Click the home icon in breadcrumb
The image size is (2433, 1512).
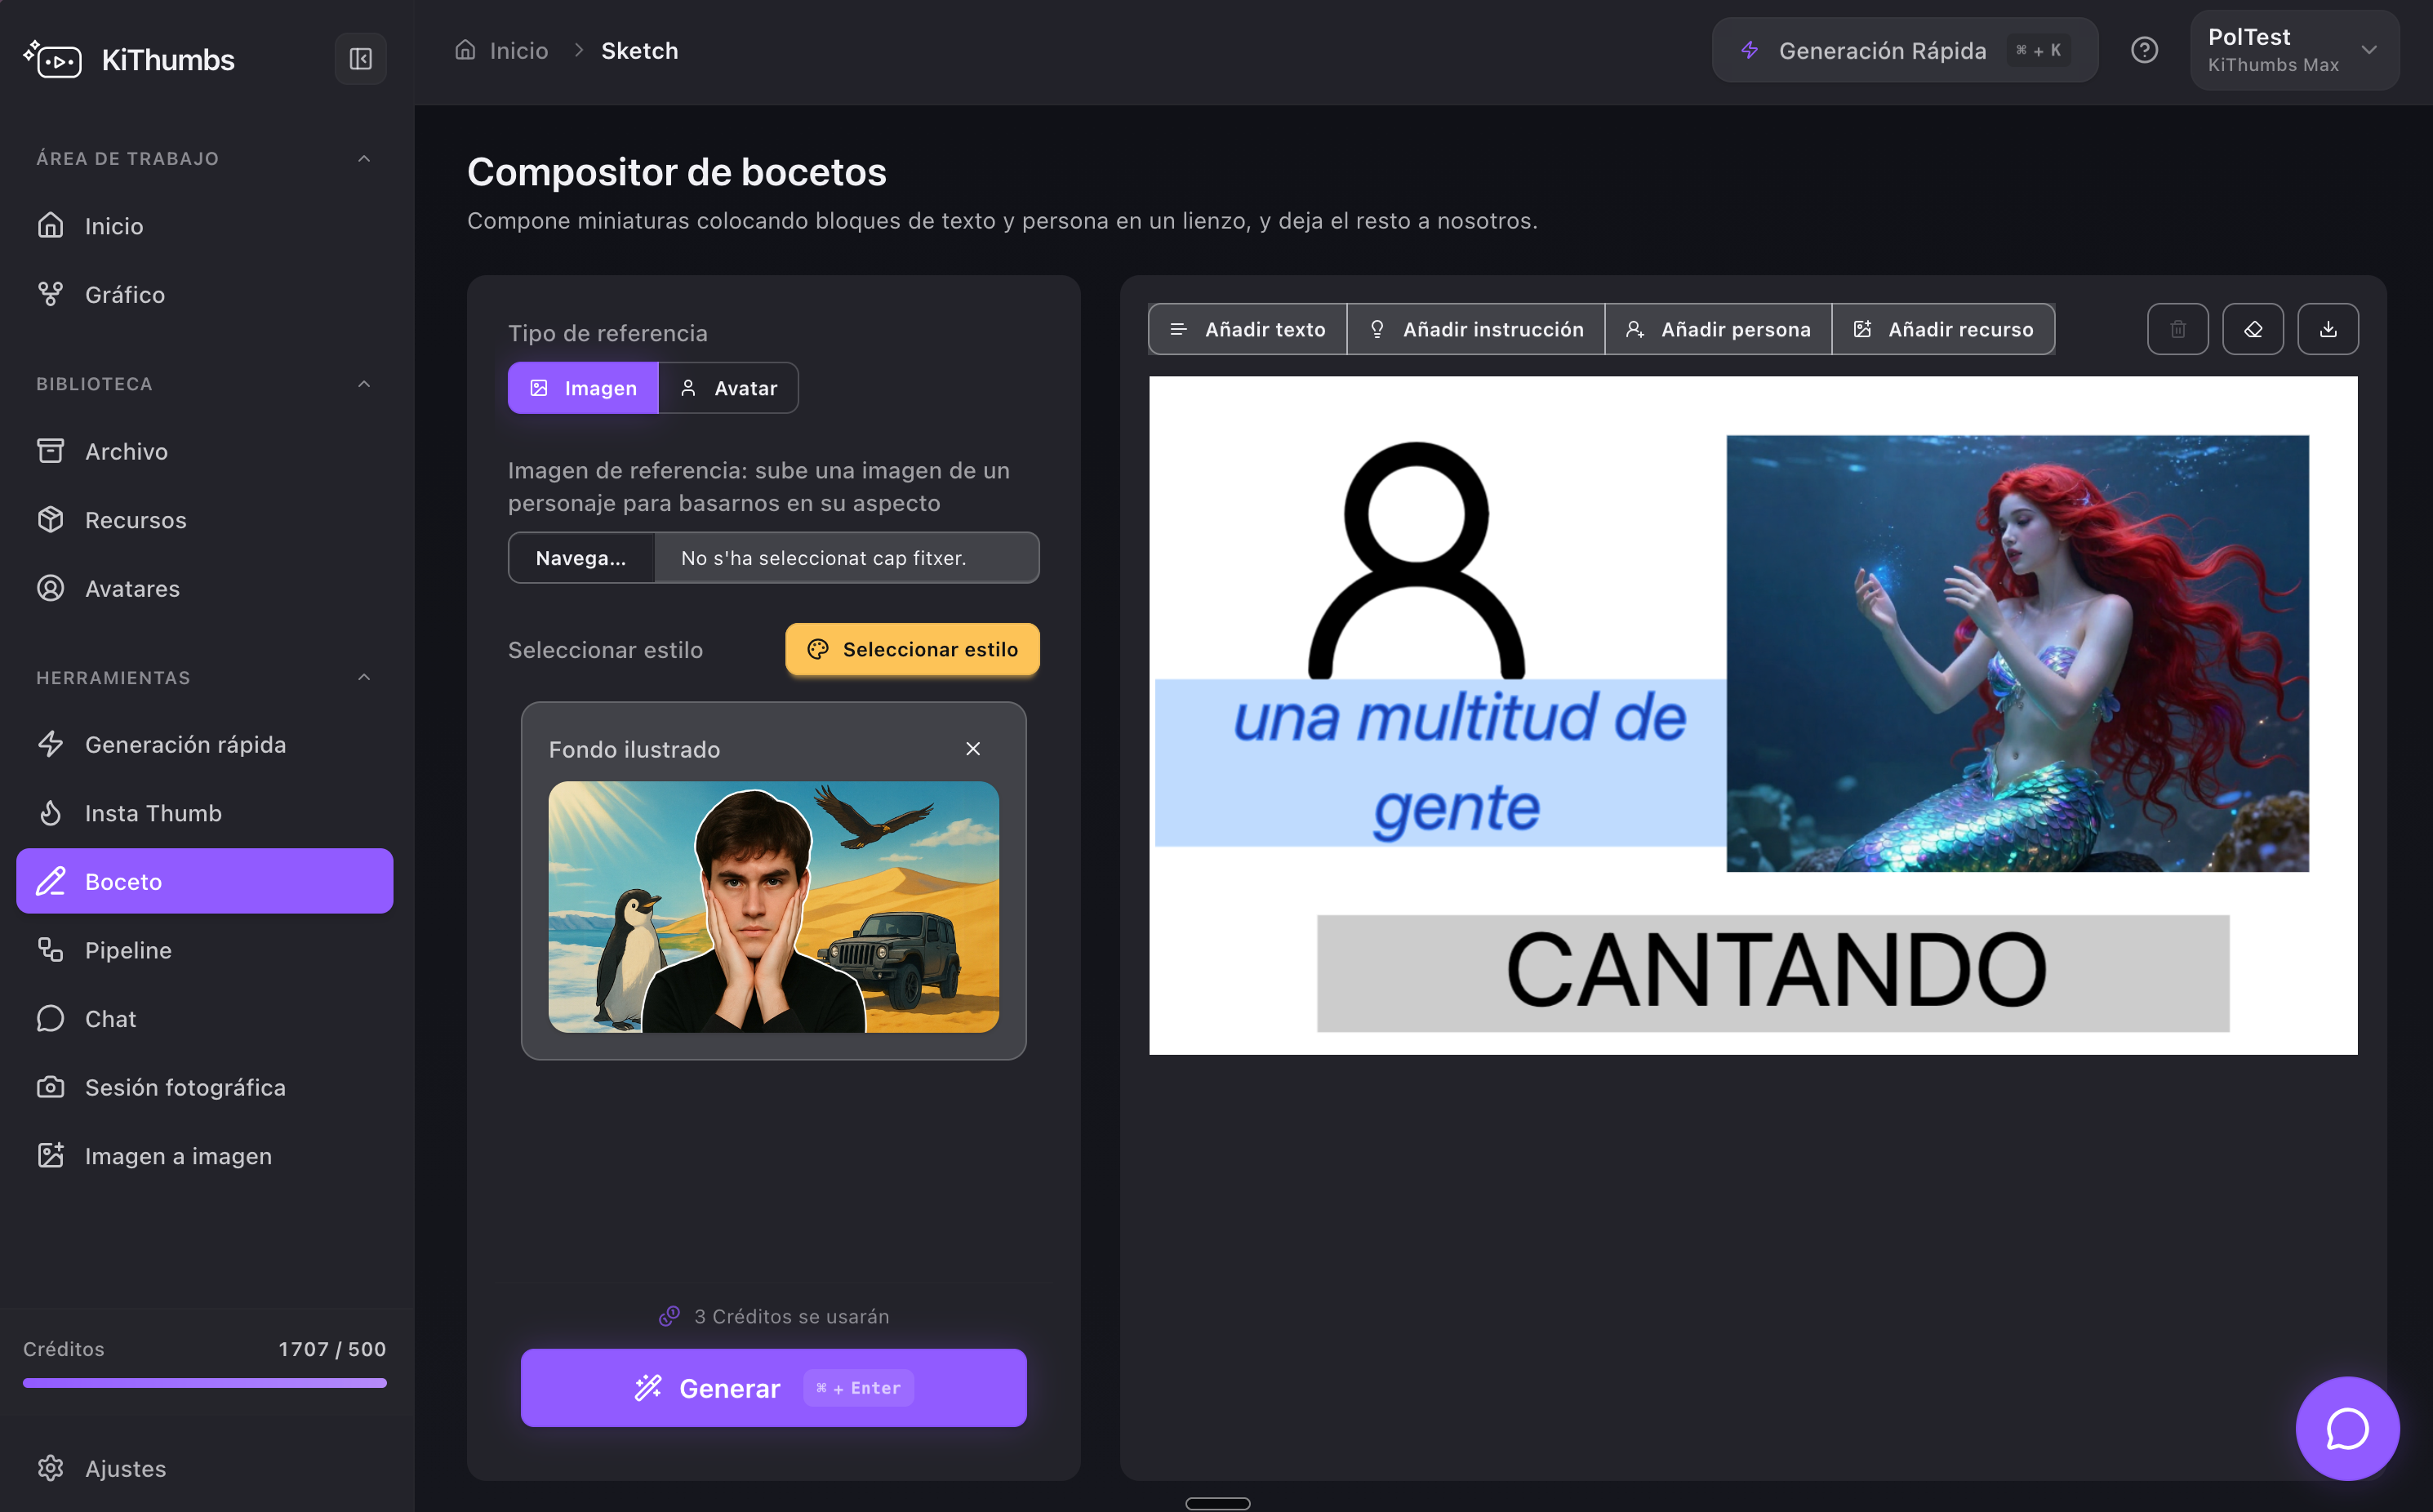point(465,50)
